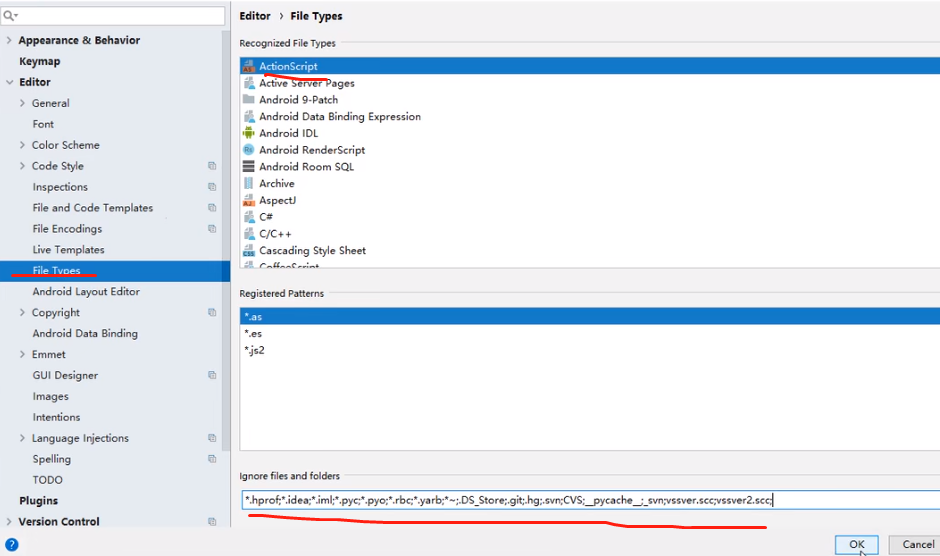Click the Android Data Binding Expression icon
940x556 pixels.
click(x=249, y=116)
